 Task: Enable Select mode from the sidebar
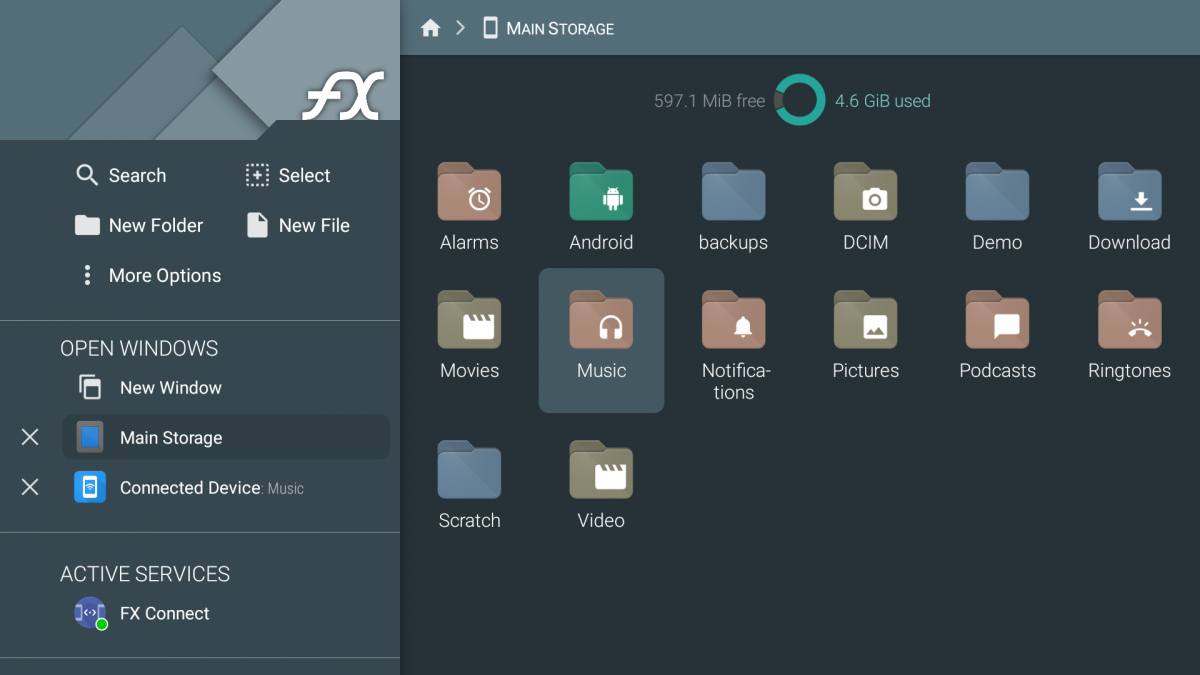click(x=287, y=175)
